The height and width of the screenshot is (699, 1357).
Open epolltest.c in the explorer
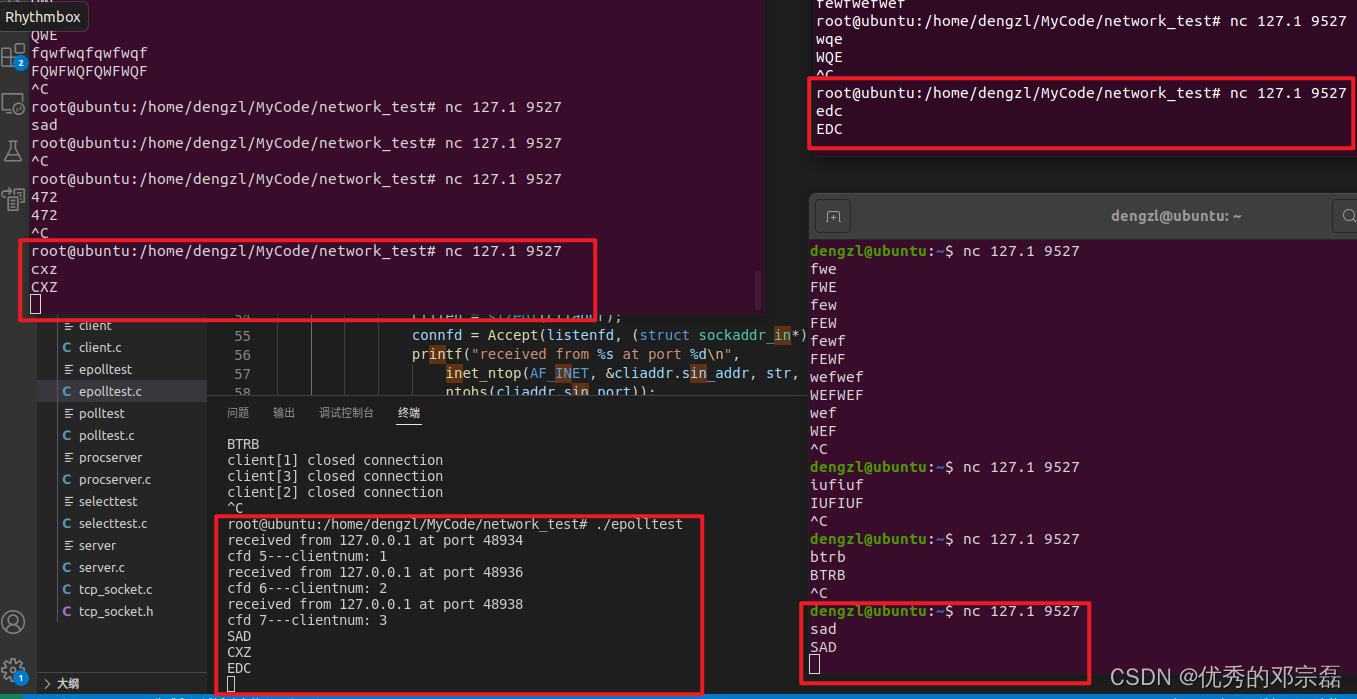coord(121,391)
